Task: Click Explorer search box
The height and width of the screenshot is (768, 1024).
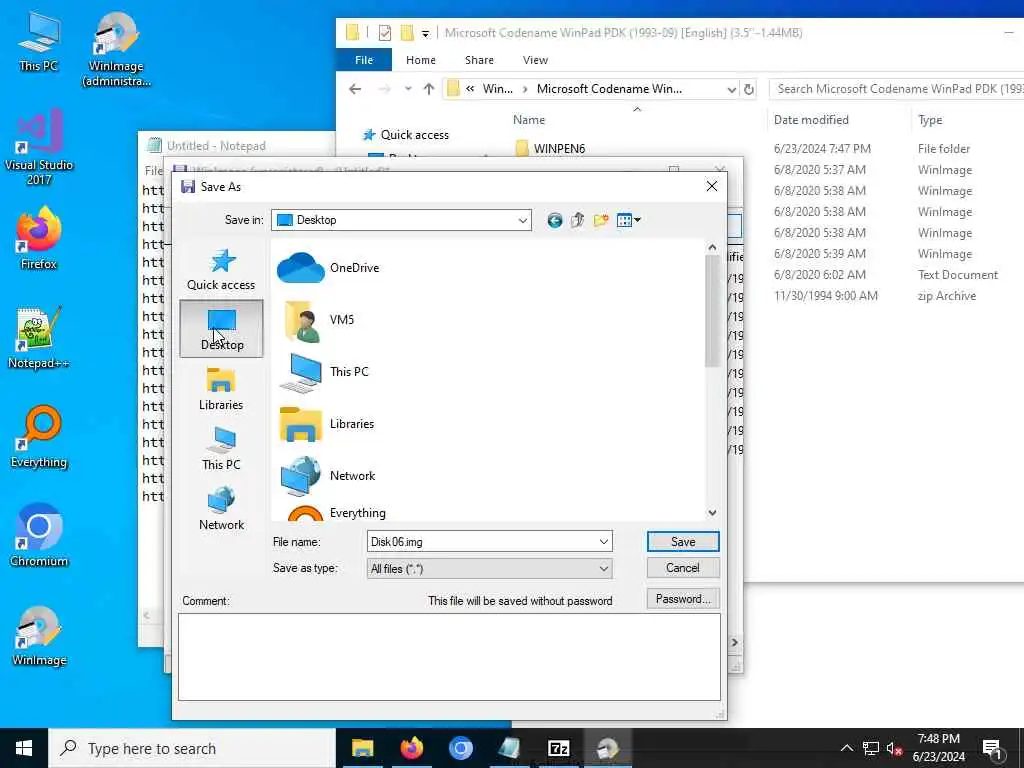Action: click(x=897, y=89)
